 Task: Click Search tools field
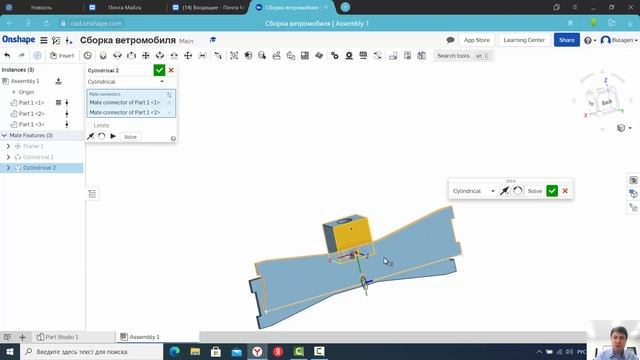point(463,56)
